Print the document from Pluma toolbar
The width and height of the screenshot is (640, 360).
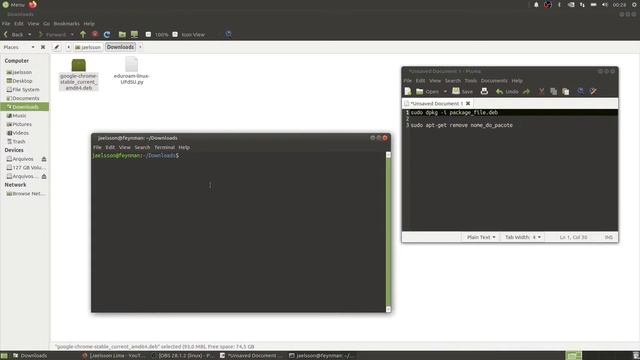[x=484, y=91]
